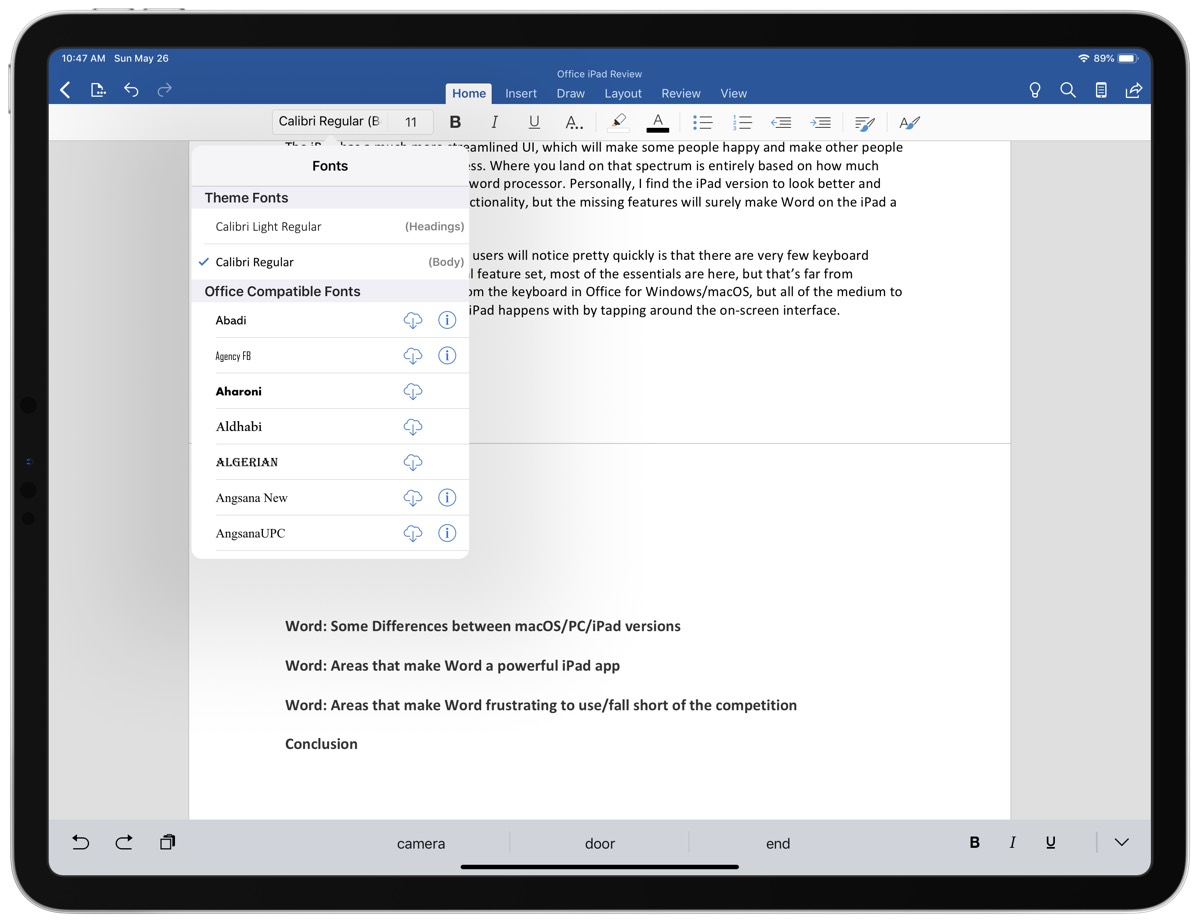Select Calibri Light Regular headings font

pyautogui.click(x=330, y=227)
